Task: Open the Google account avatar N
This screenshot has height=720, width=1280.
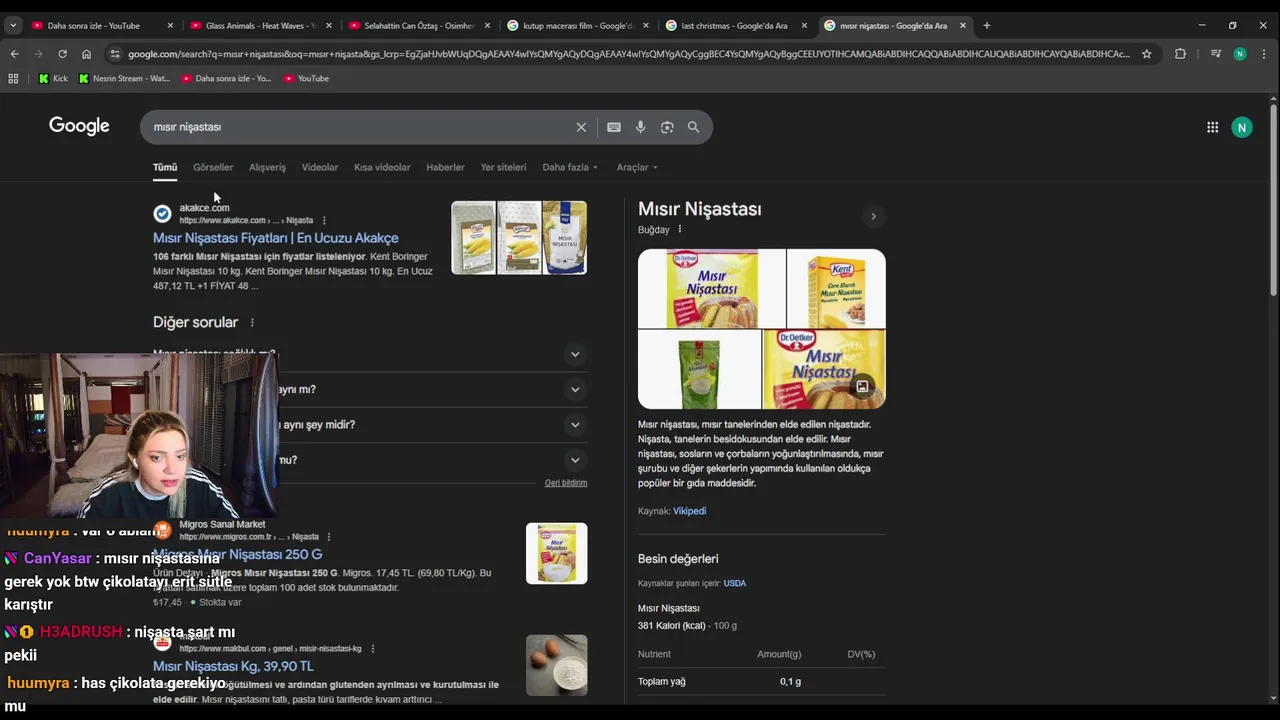Action: [1242, 127]
